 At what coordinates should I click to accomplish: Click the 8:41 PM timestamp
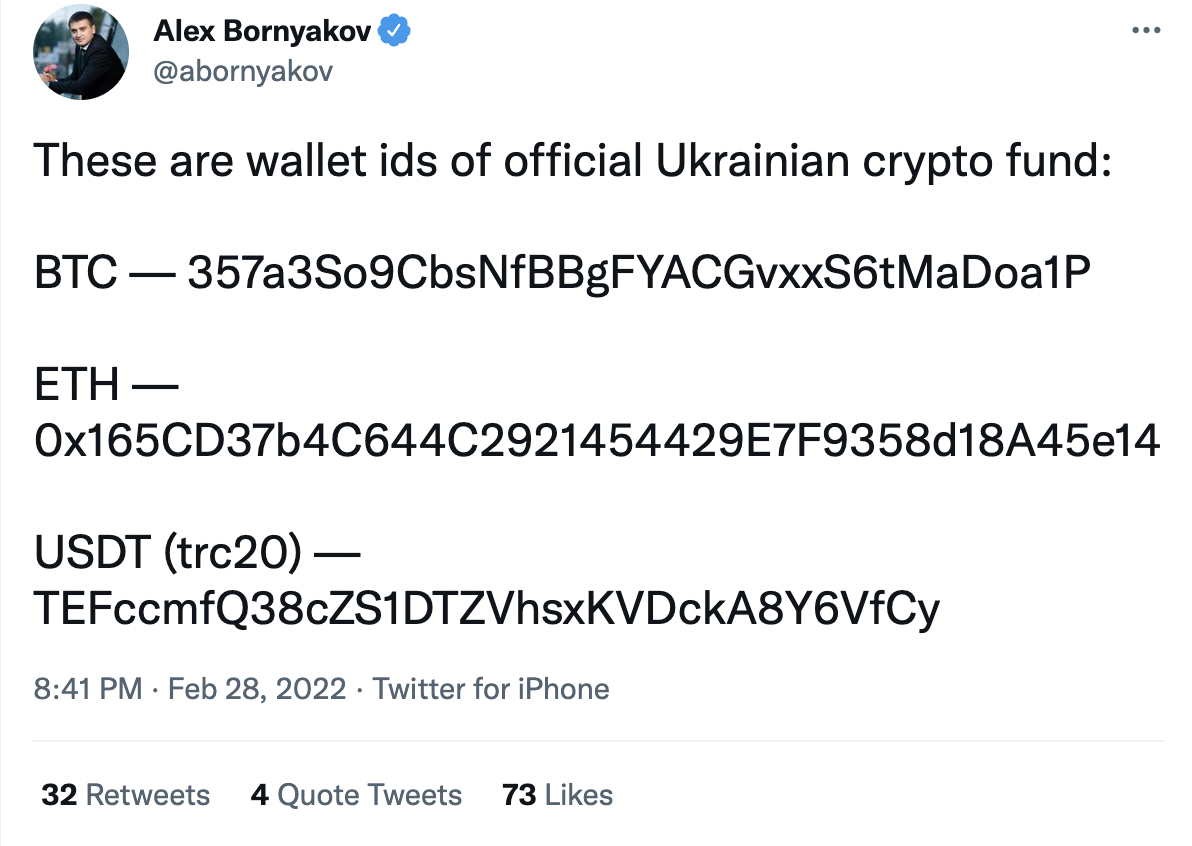(87, 689)
